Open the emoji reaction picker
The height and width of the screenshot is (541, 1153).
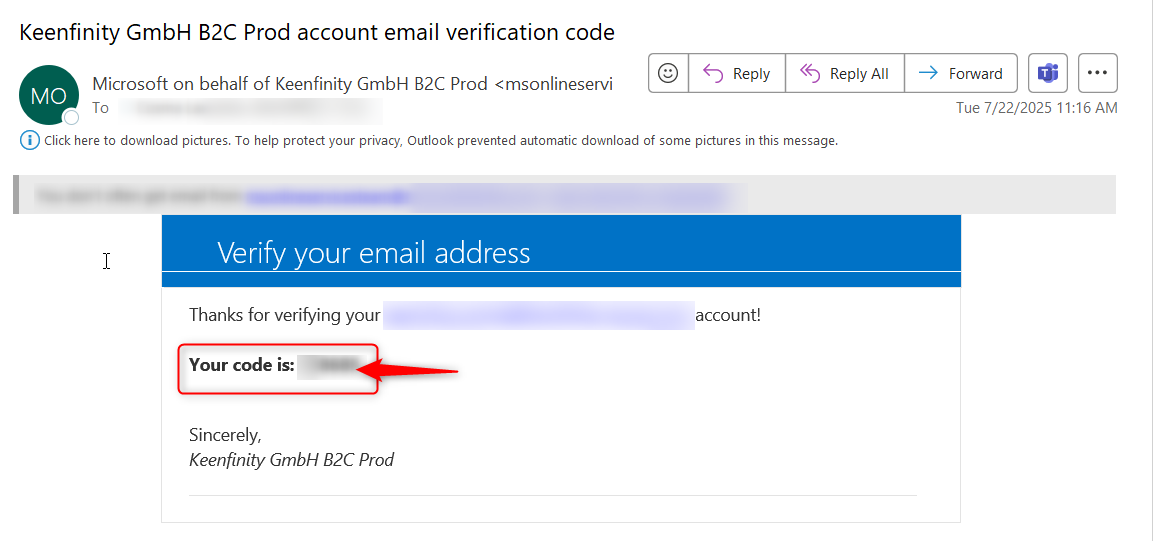pyautogui.click(x=668, y=73)
